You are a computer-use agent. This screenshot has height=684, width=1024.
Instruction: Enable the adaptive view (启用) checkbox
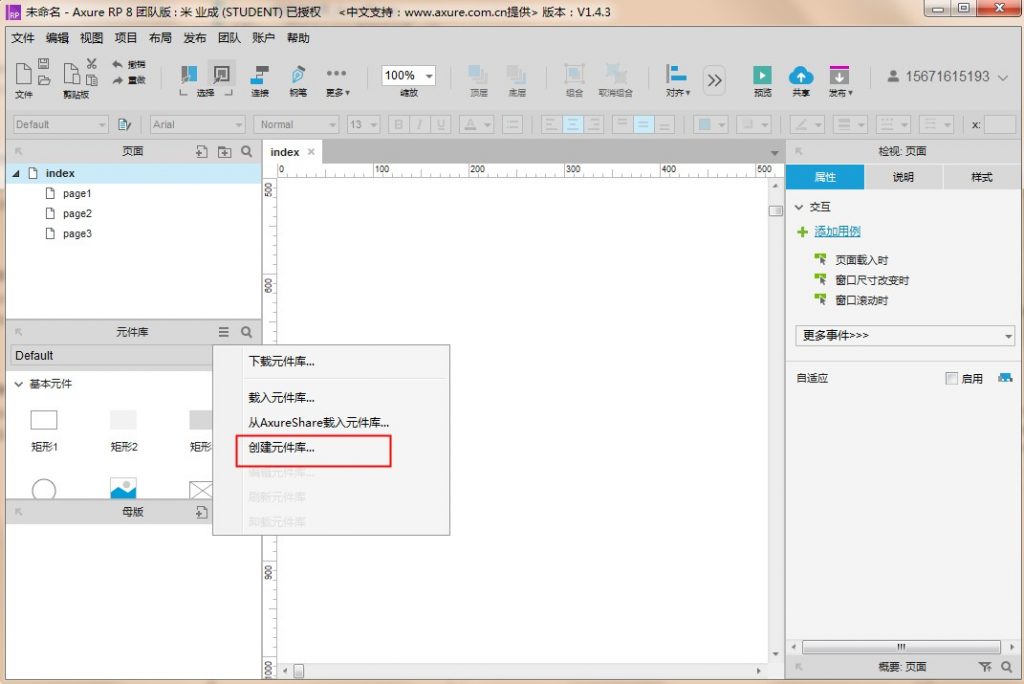click(951, 379)
